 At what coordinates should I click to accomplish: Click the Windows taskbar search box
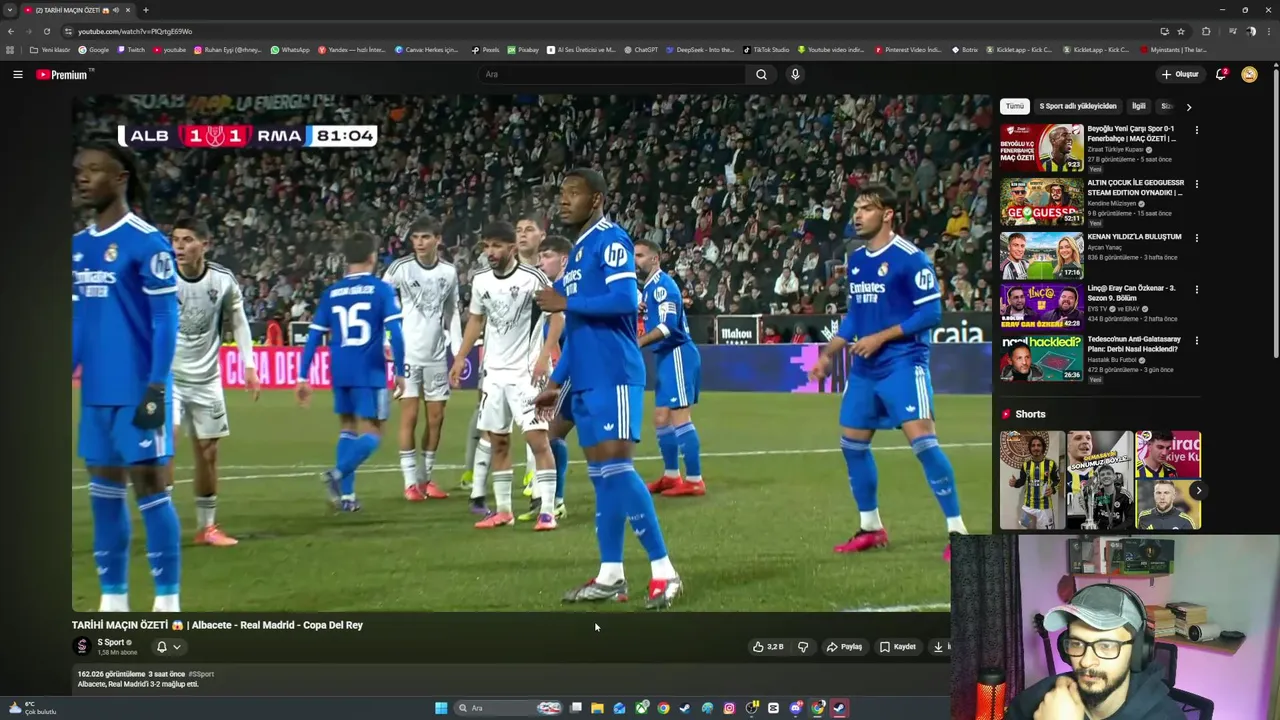coord(506,708)
